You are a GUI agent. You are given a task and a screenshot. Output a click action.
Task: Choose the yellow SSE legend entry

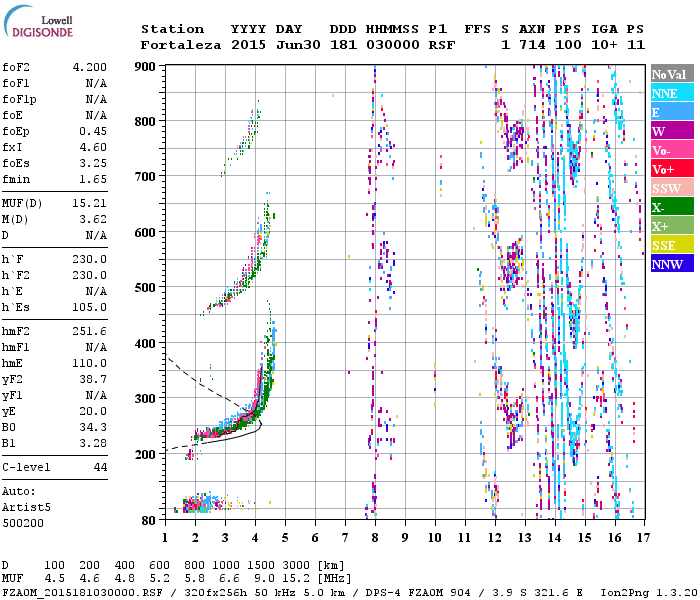[x=671, y=245]
